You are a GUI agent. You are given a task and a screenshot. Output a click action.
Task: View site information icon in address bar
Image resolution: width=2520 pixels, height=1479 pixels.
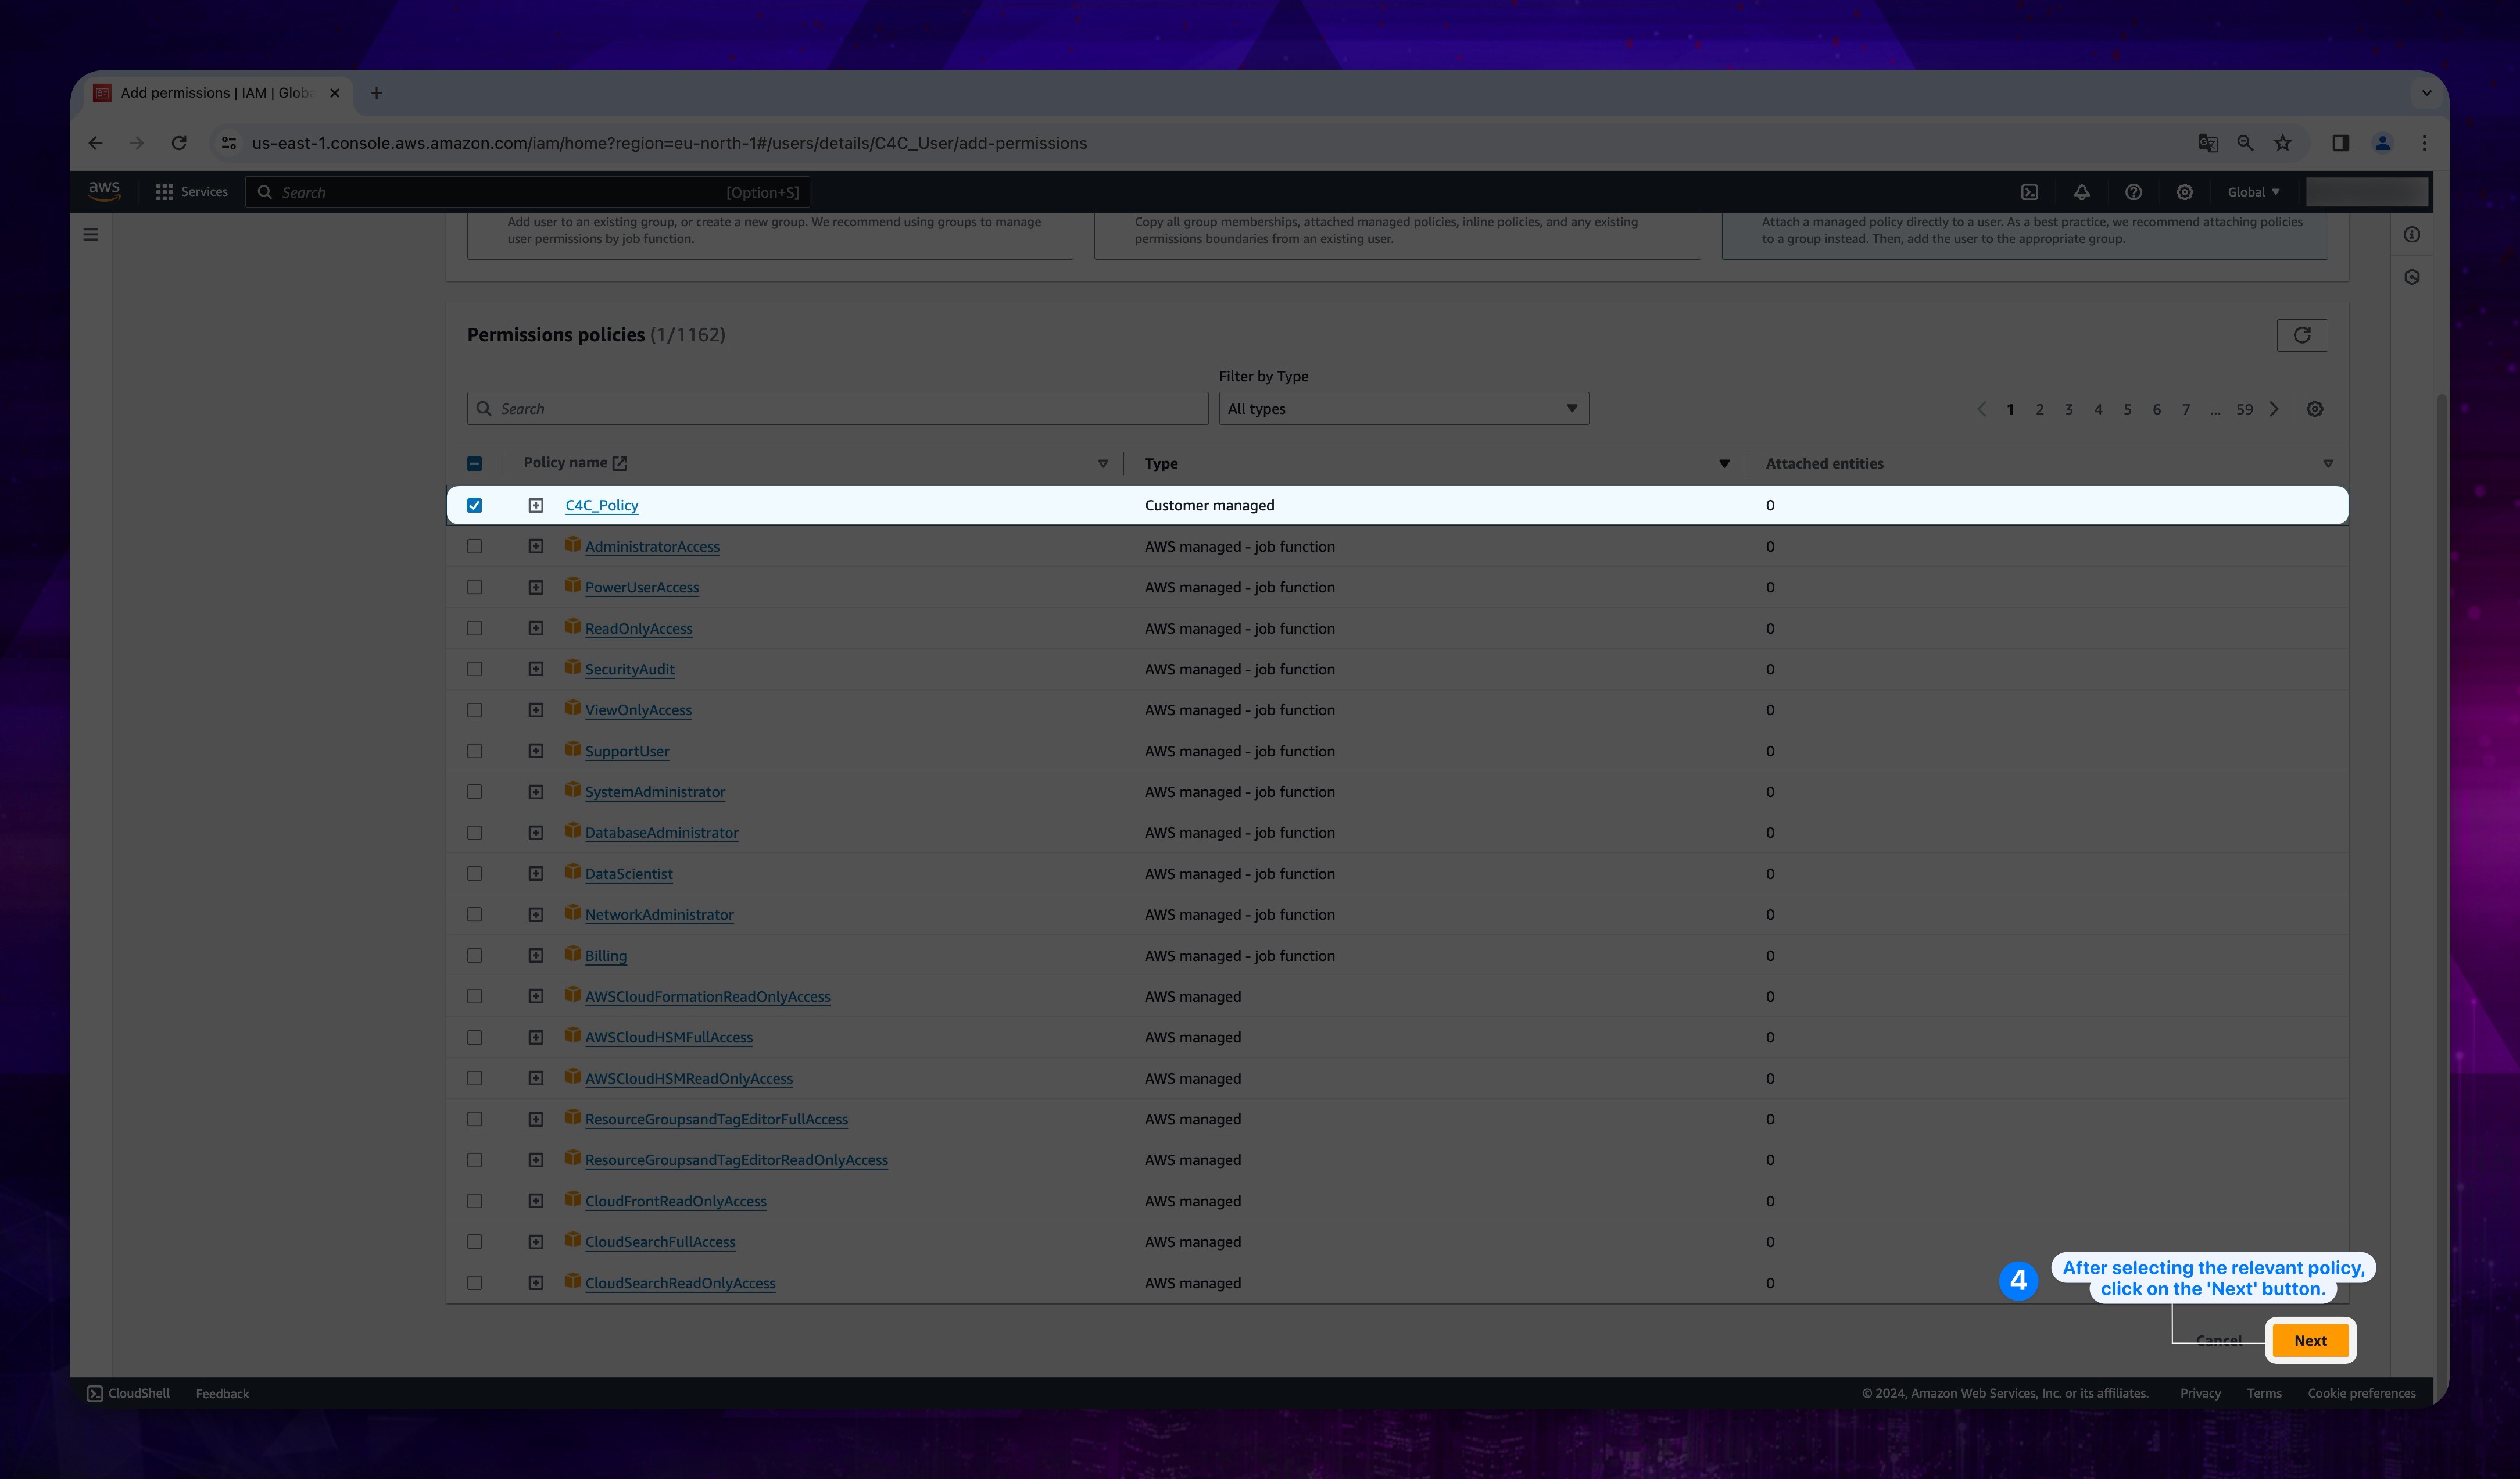tap(229, 143)
